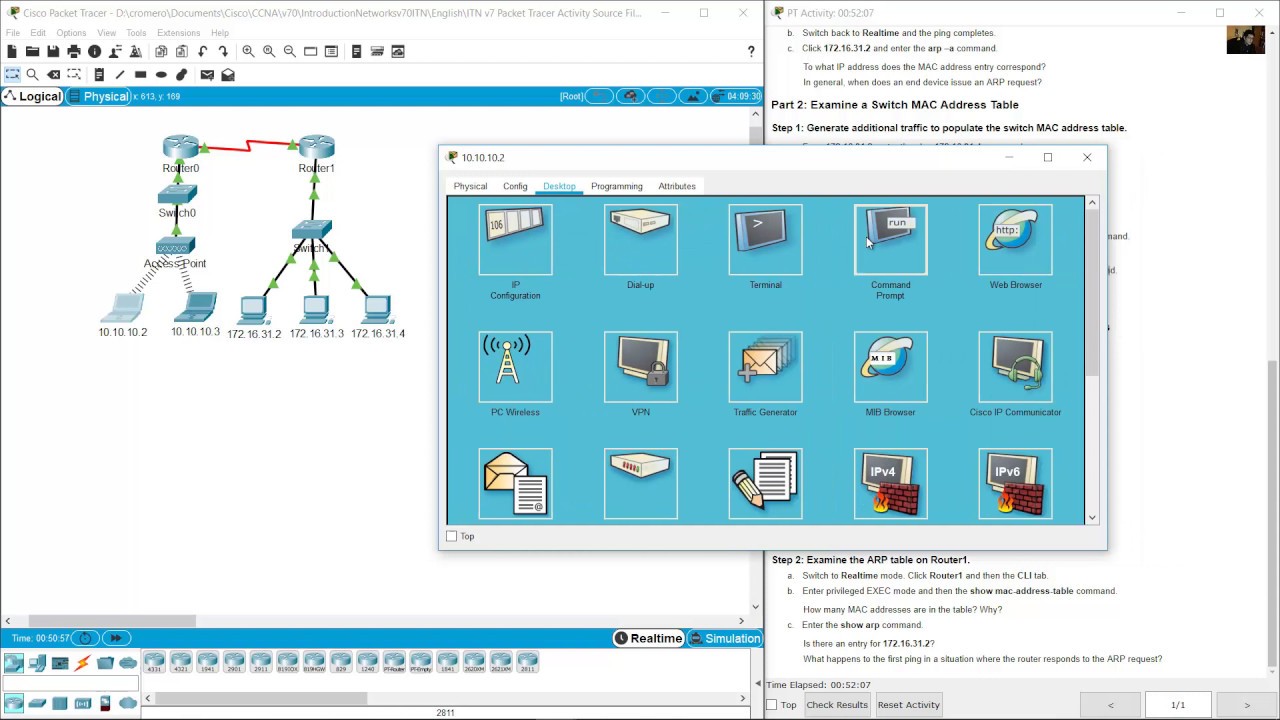Click the Undo arrow icon
This screenshot has width=1280, height=720.
pos(203,51)
